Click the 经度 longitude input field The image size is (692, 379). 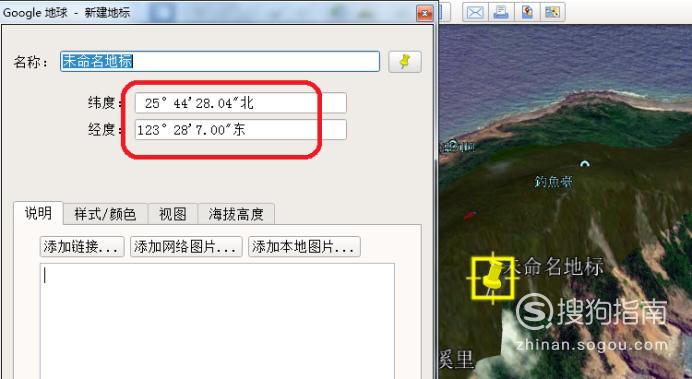[241, 130]
